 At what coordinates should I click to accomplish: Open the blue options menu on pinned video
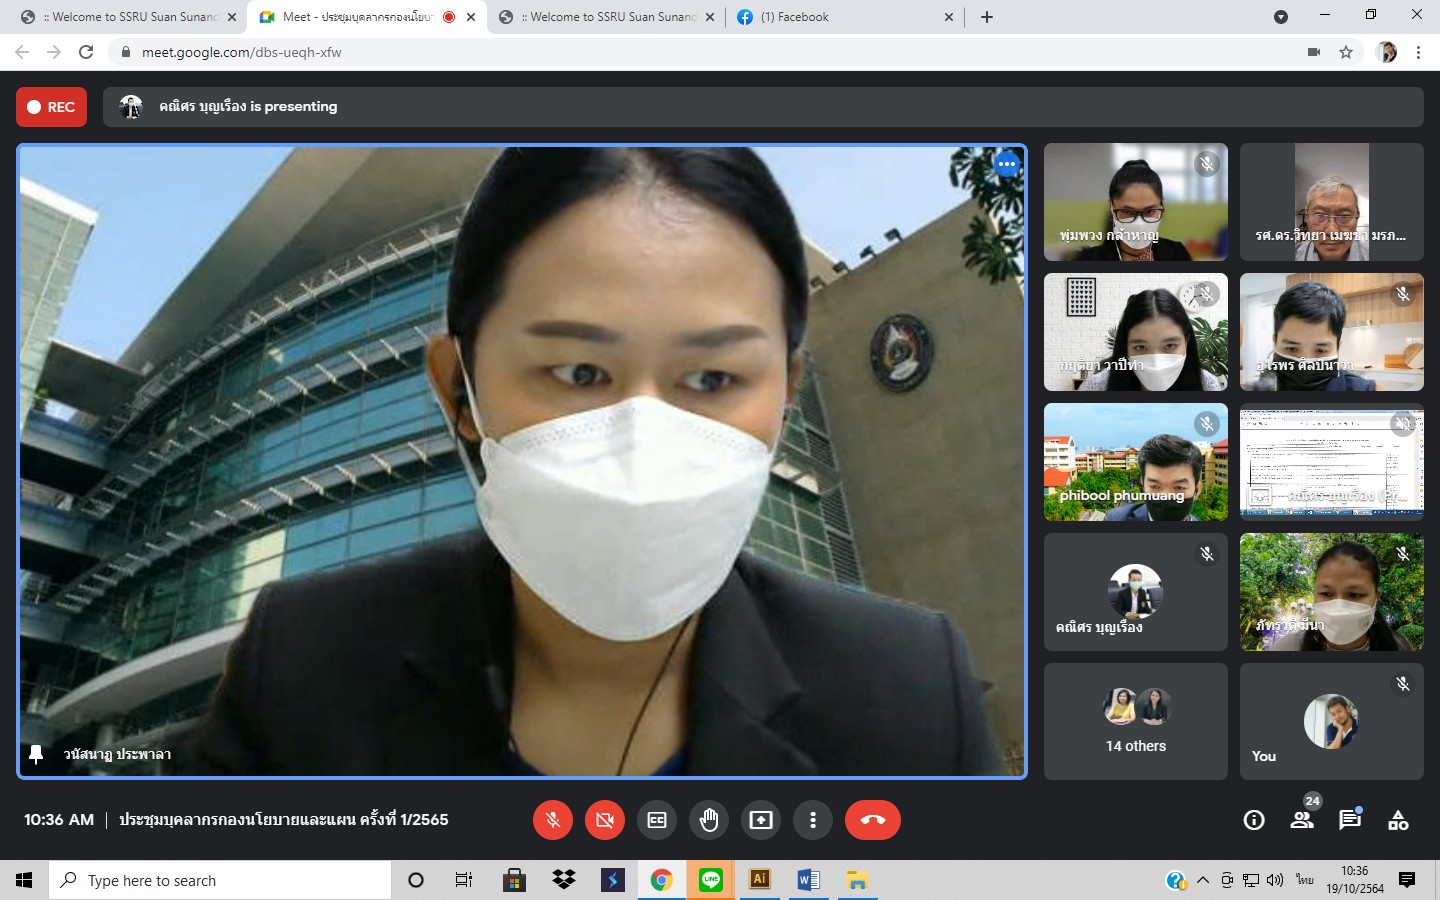1006,165
